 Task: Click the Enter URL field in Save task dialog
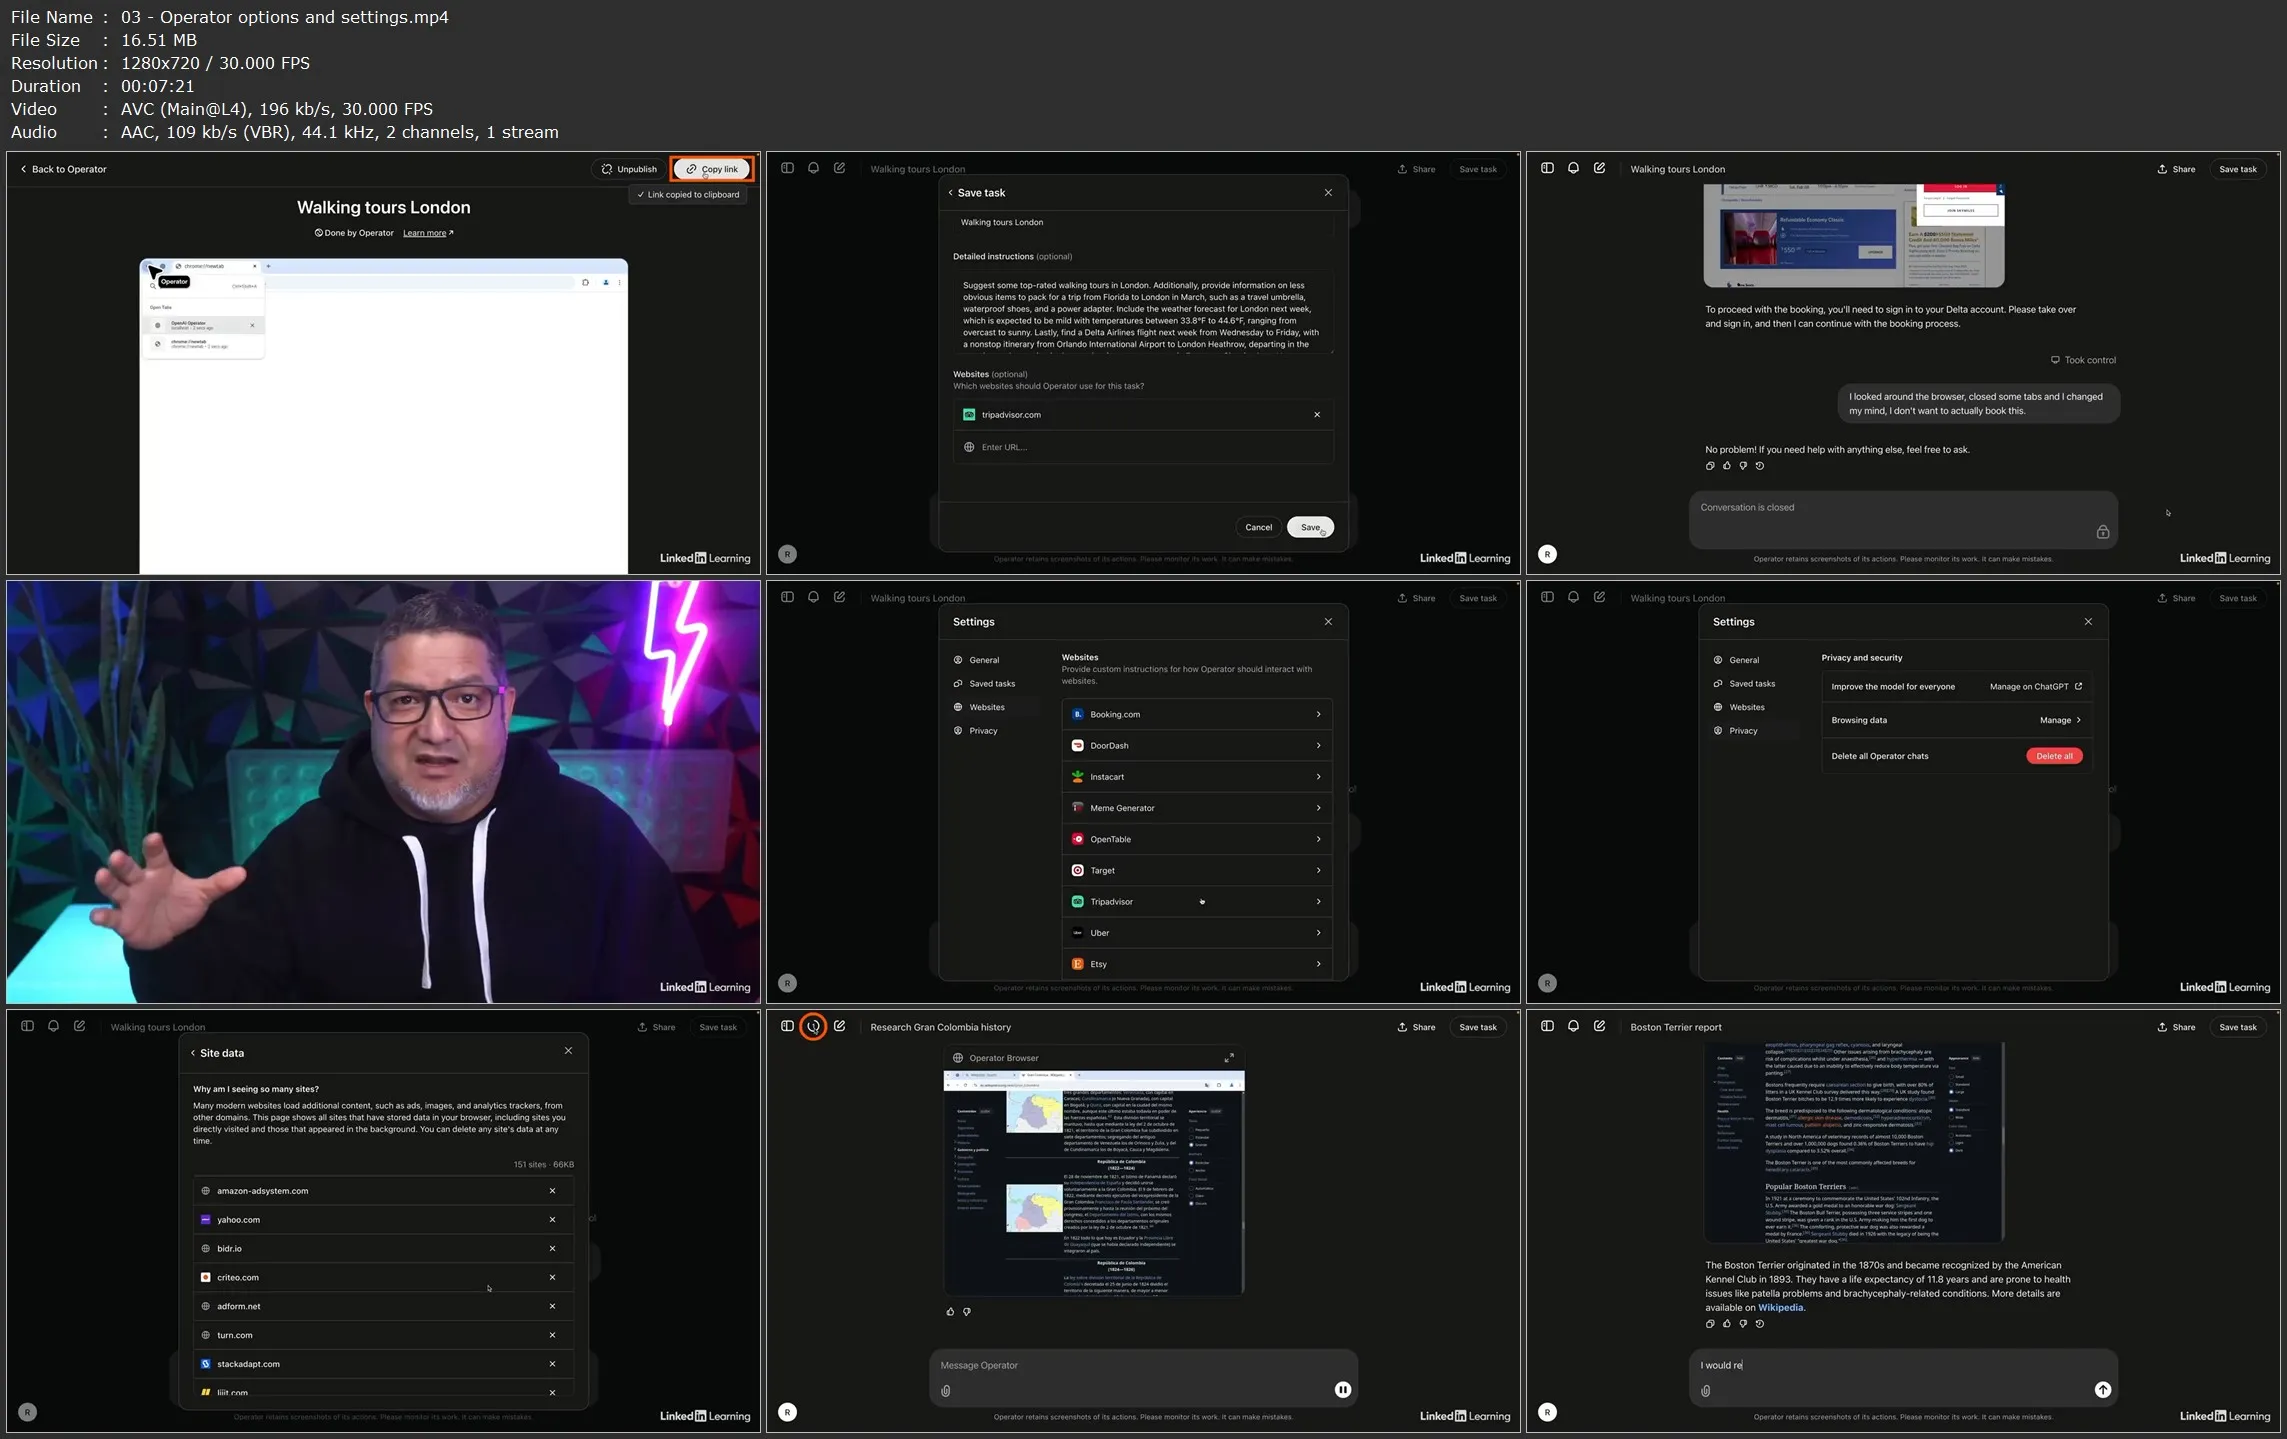pyautogui.click(x=1143, y=447)
